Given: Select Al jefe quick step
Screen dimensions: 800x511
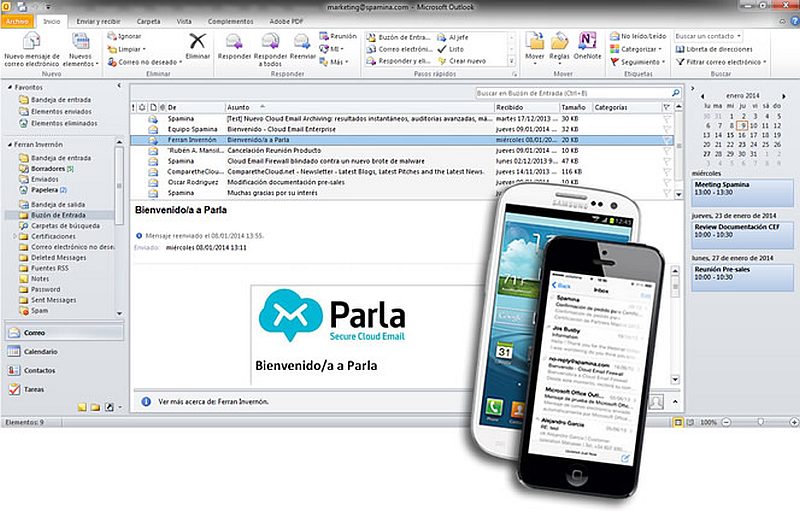Looking at the screenshot, I should [453, 37].
